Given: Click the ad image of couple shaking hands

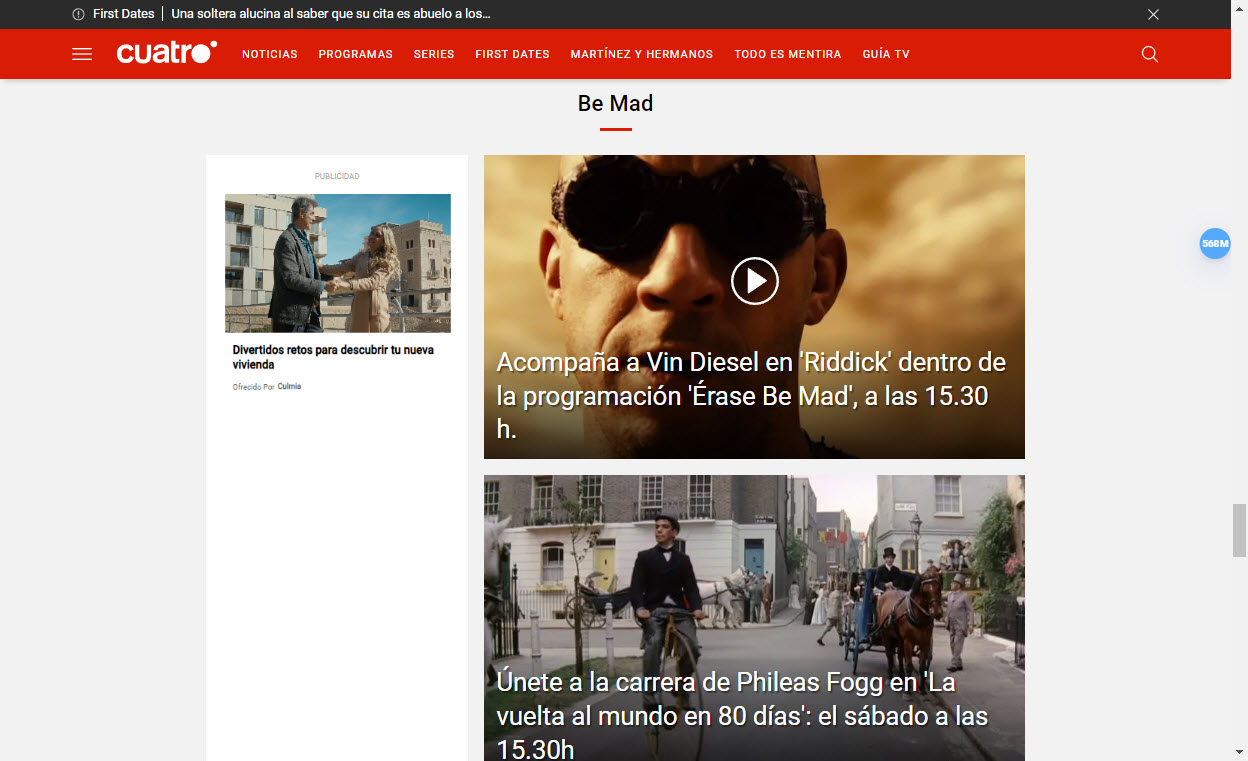Looking at the screenshot, I should pyautogui.click(x=338, y=263).
